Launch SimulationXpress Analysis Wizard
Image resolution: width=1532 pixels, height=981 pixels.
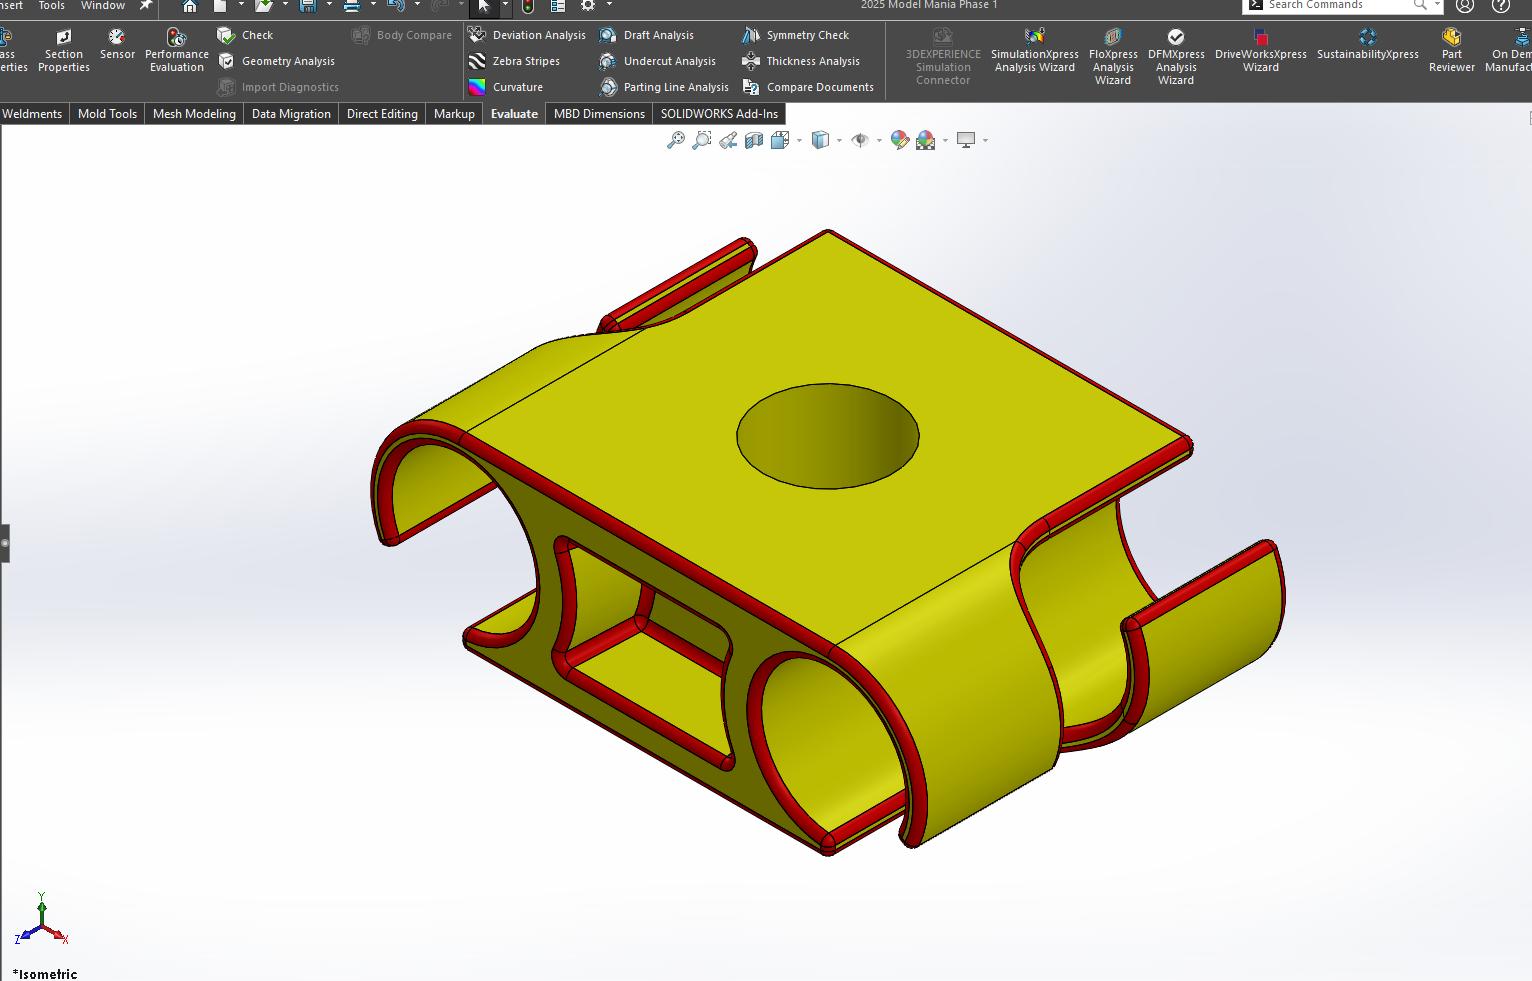click(x=1035, y=50)
